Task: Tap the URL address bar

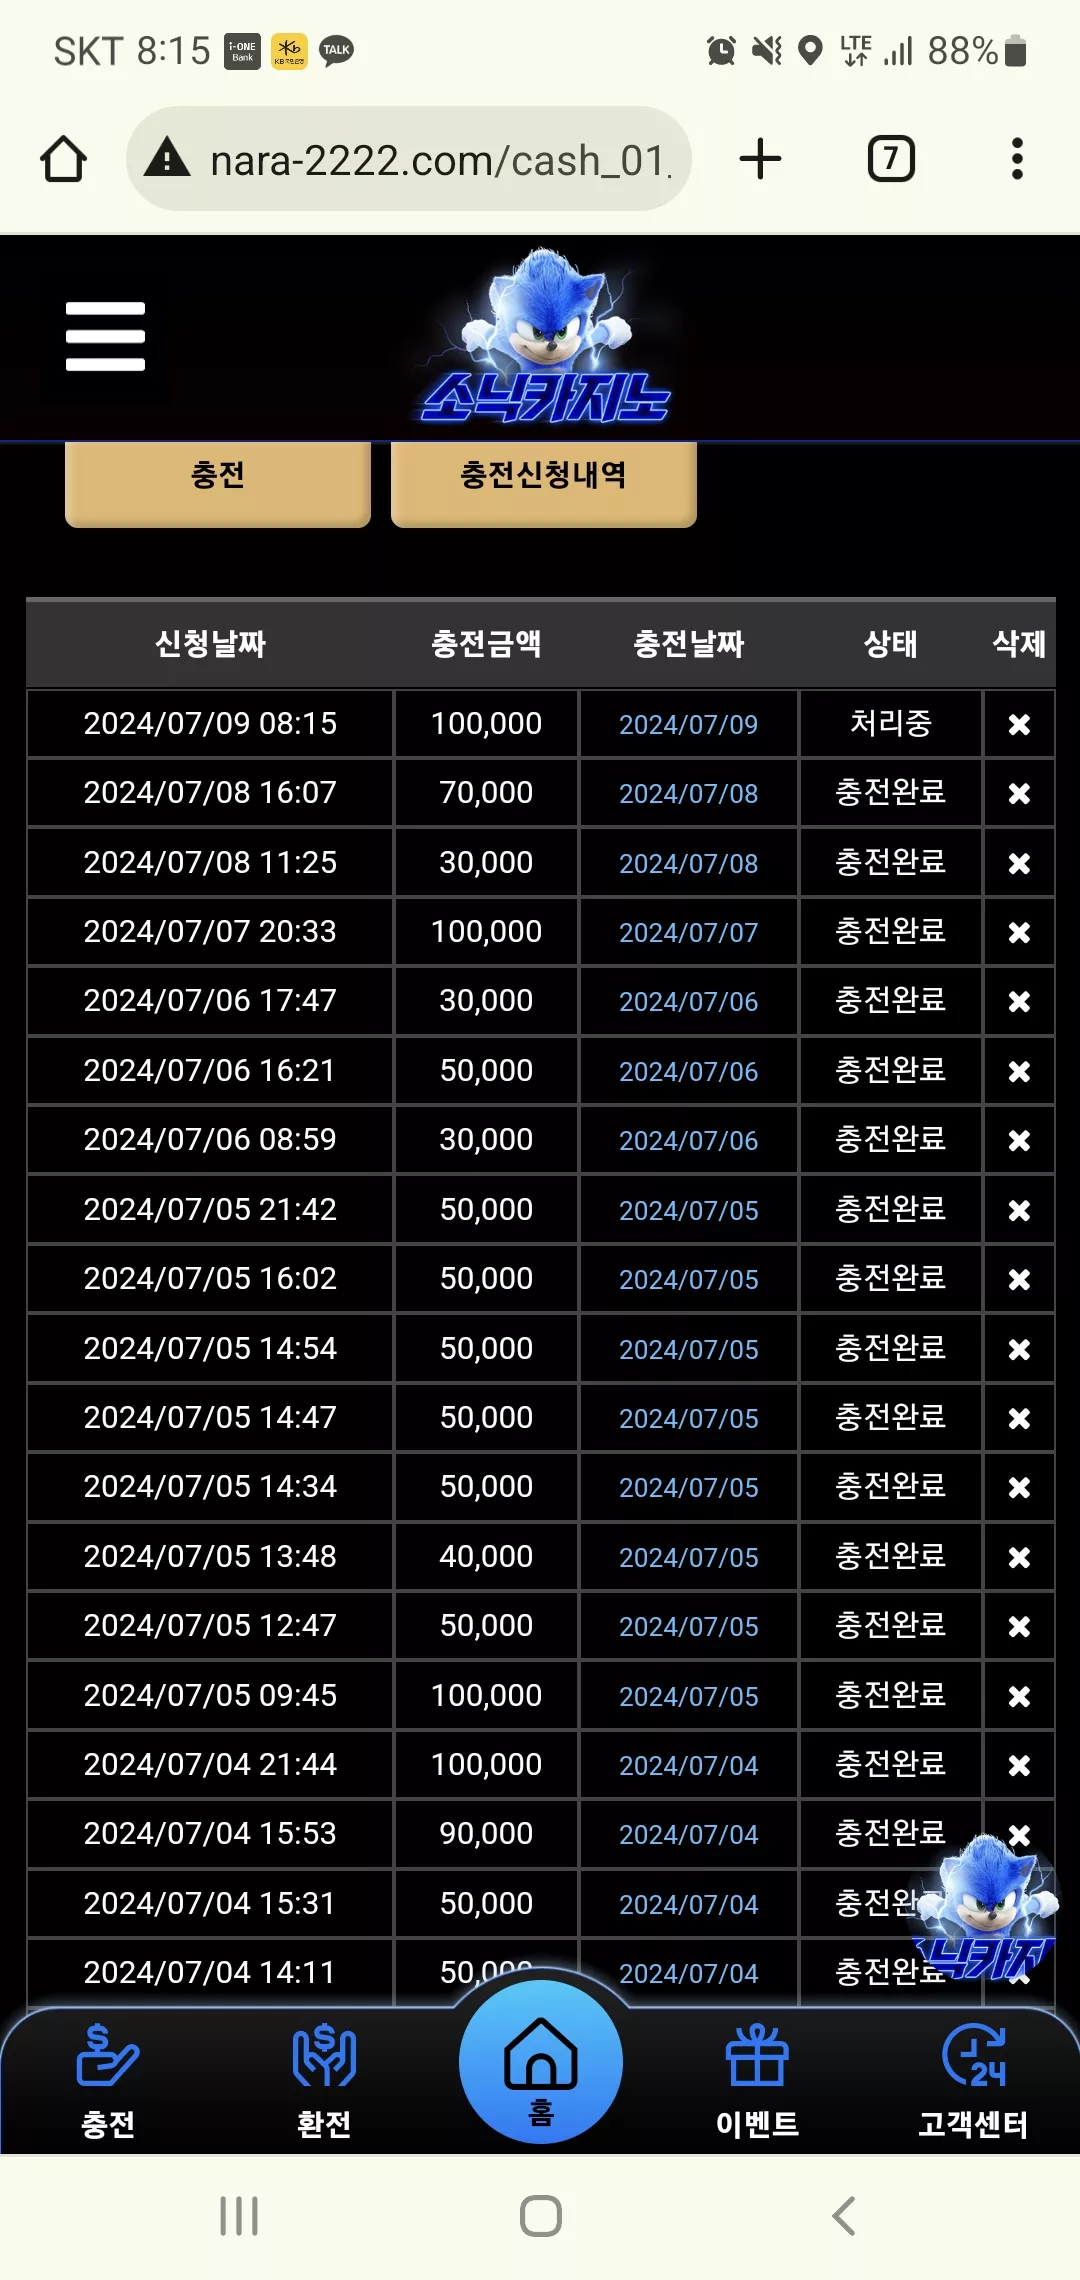Action: (x=409, y=159)
